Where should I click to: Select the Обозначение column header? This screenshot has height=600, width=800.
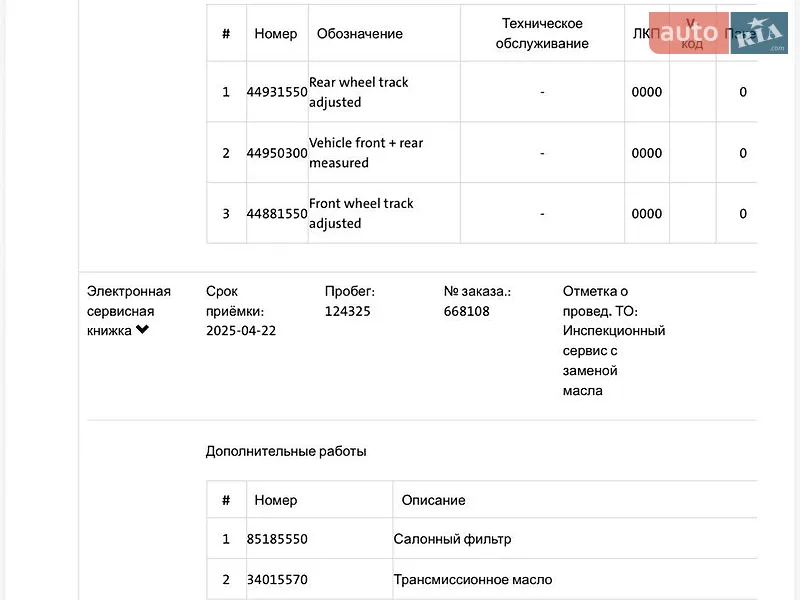pyautogui.click(x=360, y=34)
